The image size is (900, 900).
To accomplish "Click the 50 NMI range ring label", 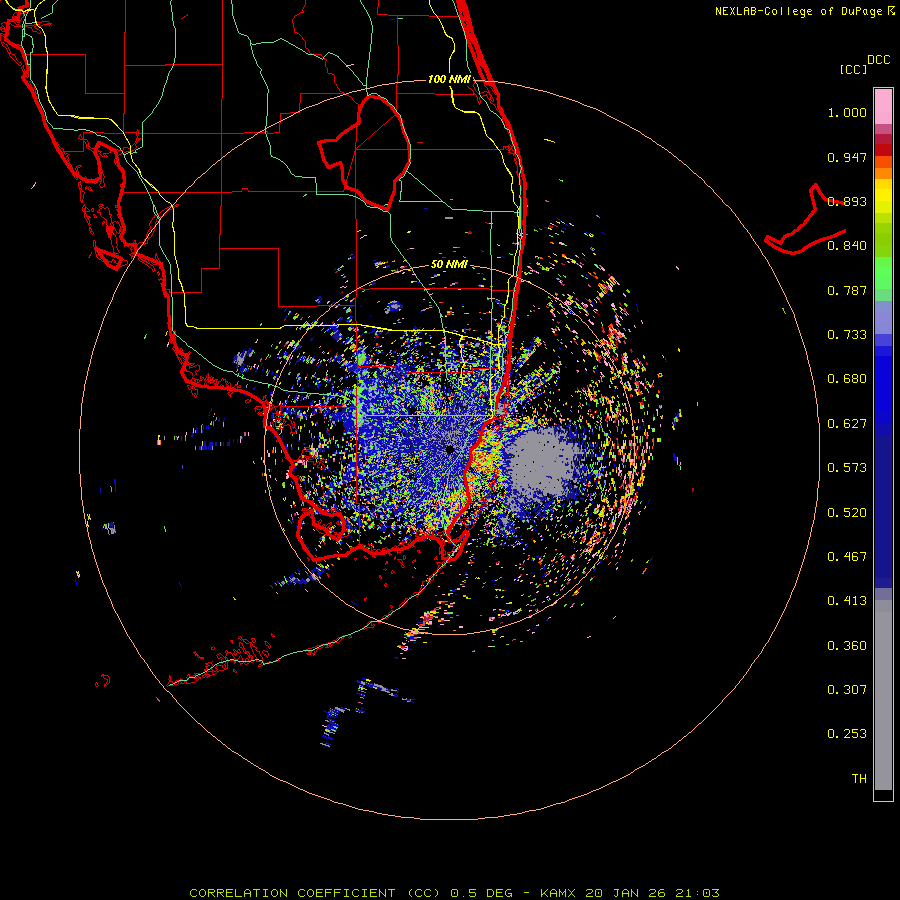I will click(x=449, y=264).
